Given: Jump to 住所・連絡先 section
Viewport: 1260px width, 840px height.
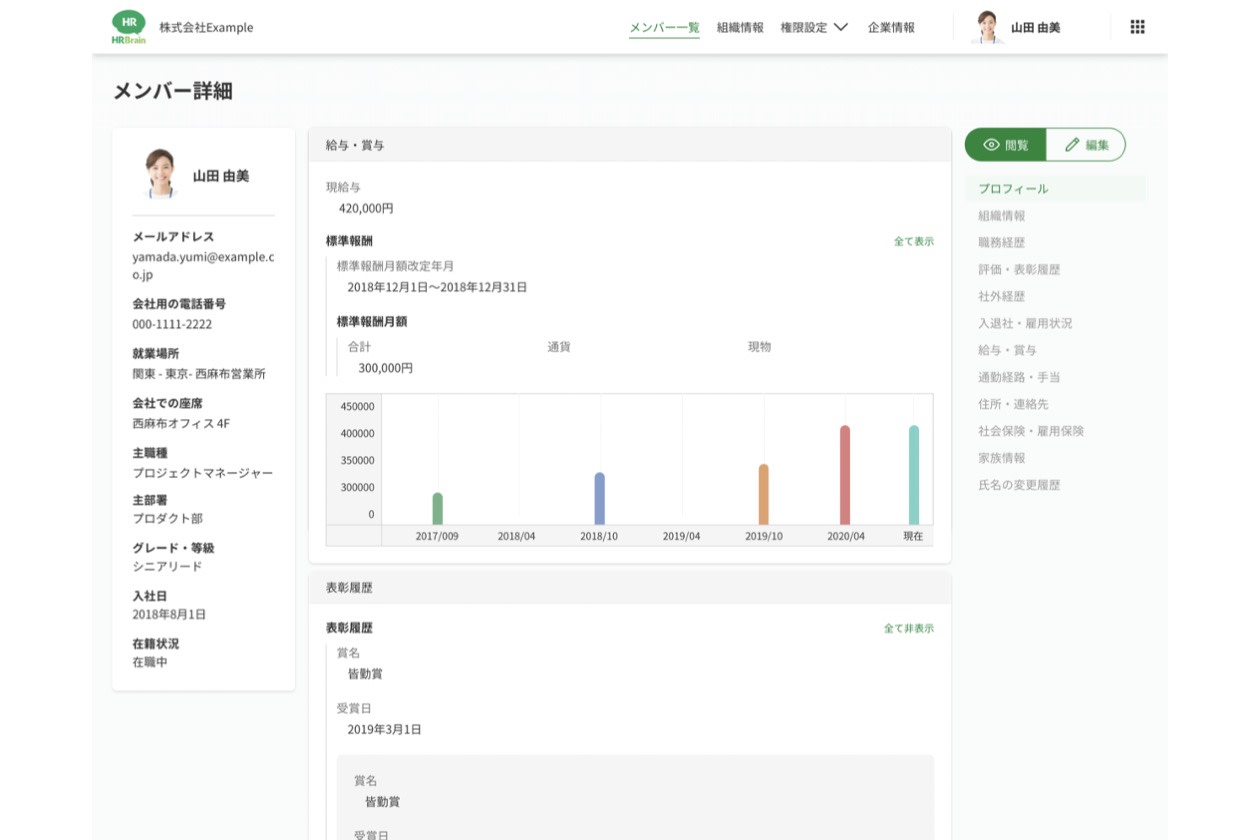Looking at the screenshot, I should [1013, 405].
